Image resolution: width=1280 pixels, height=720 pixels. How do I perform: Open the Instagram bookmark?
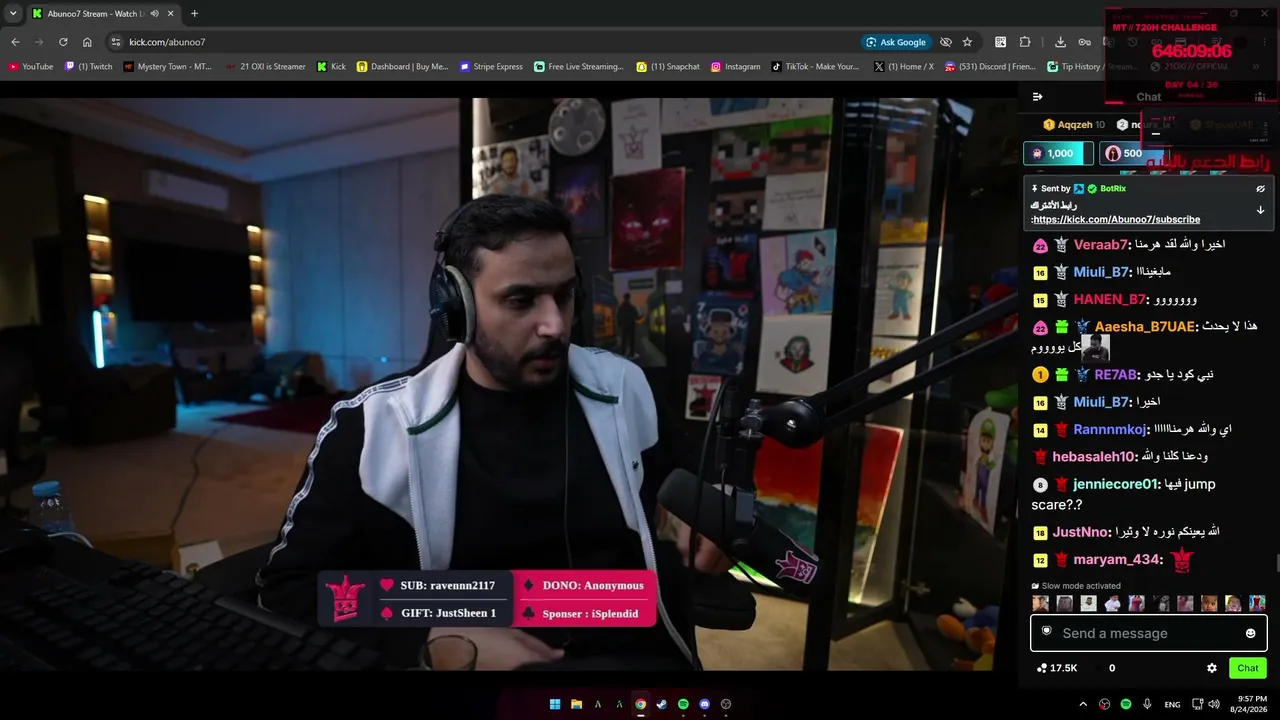point(736,67)
